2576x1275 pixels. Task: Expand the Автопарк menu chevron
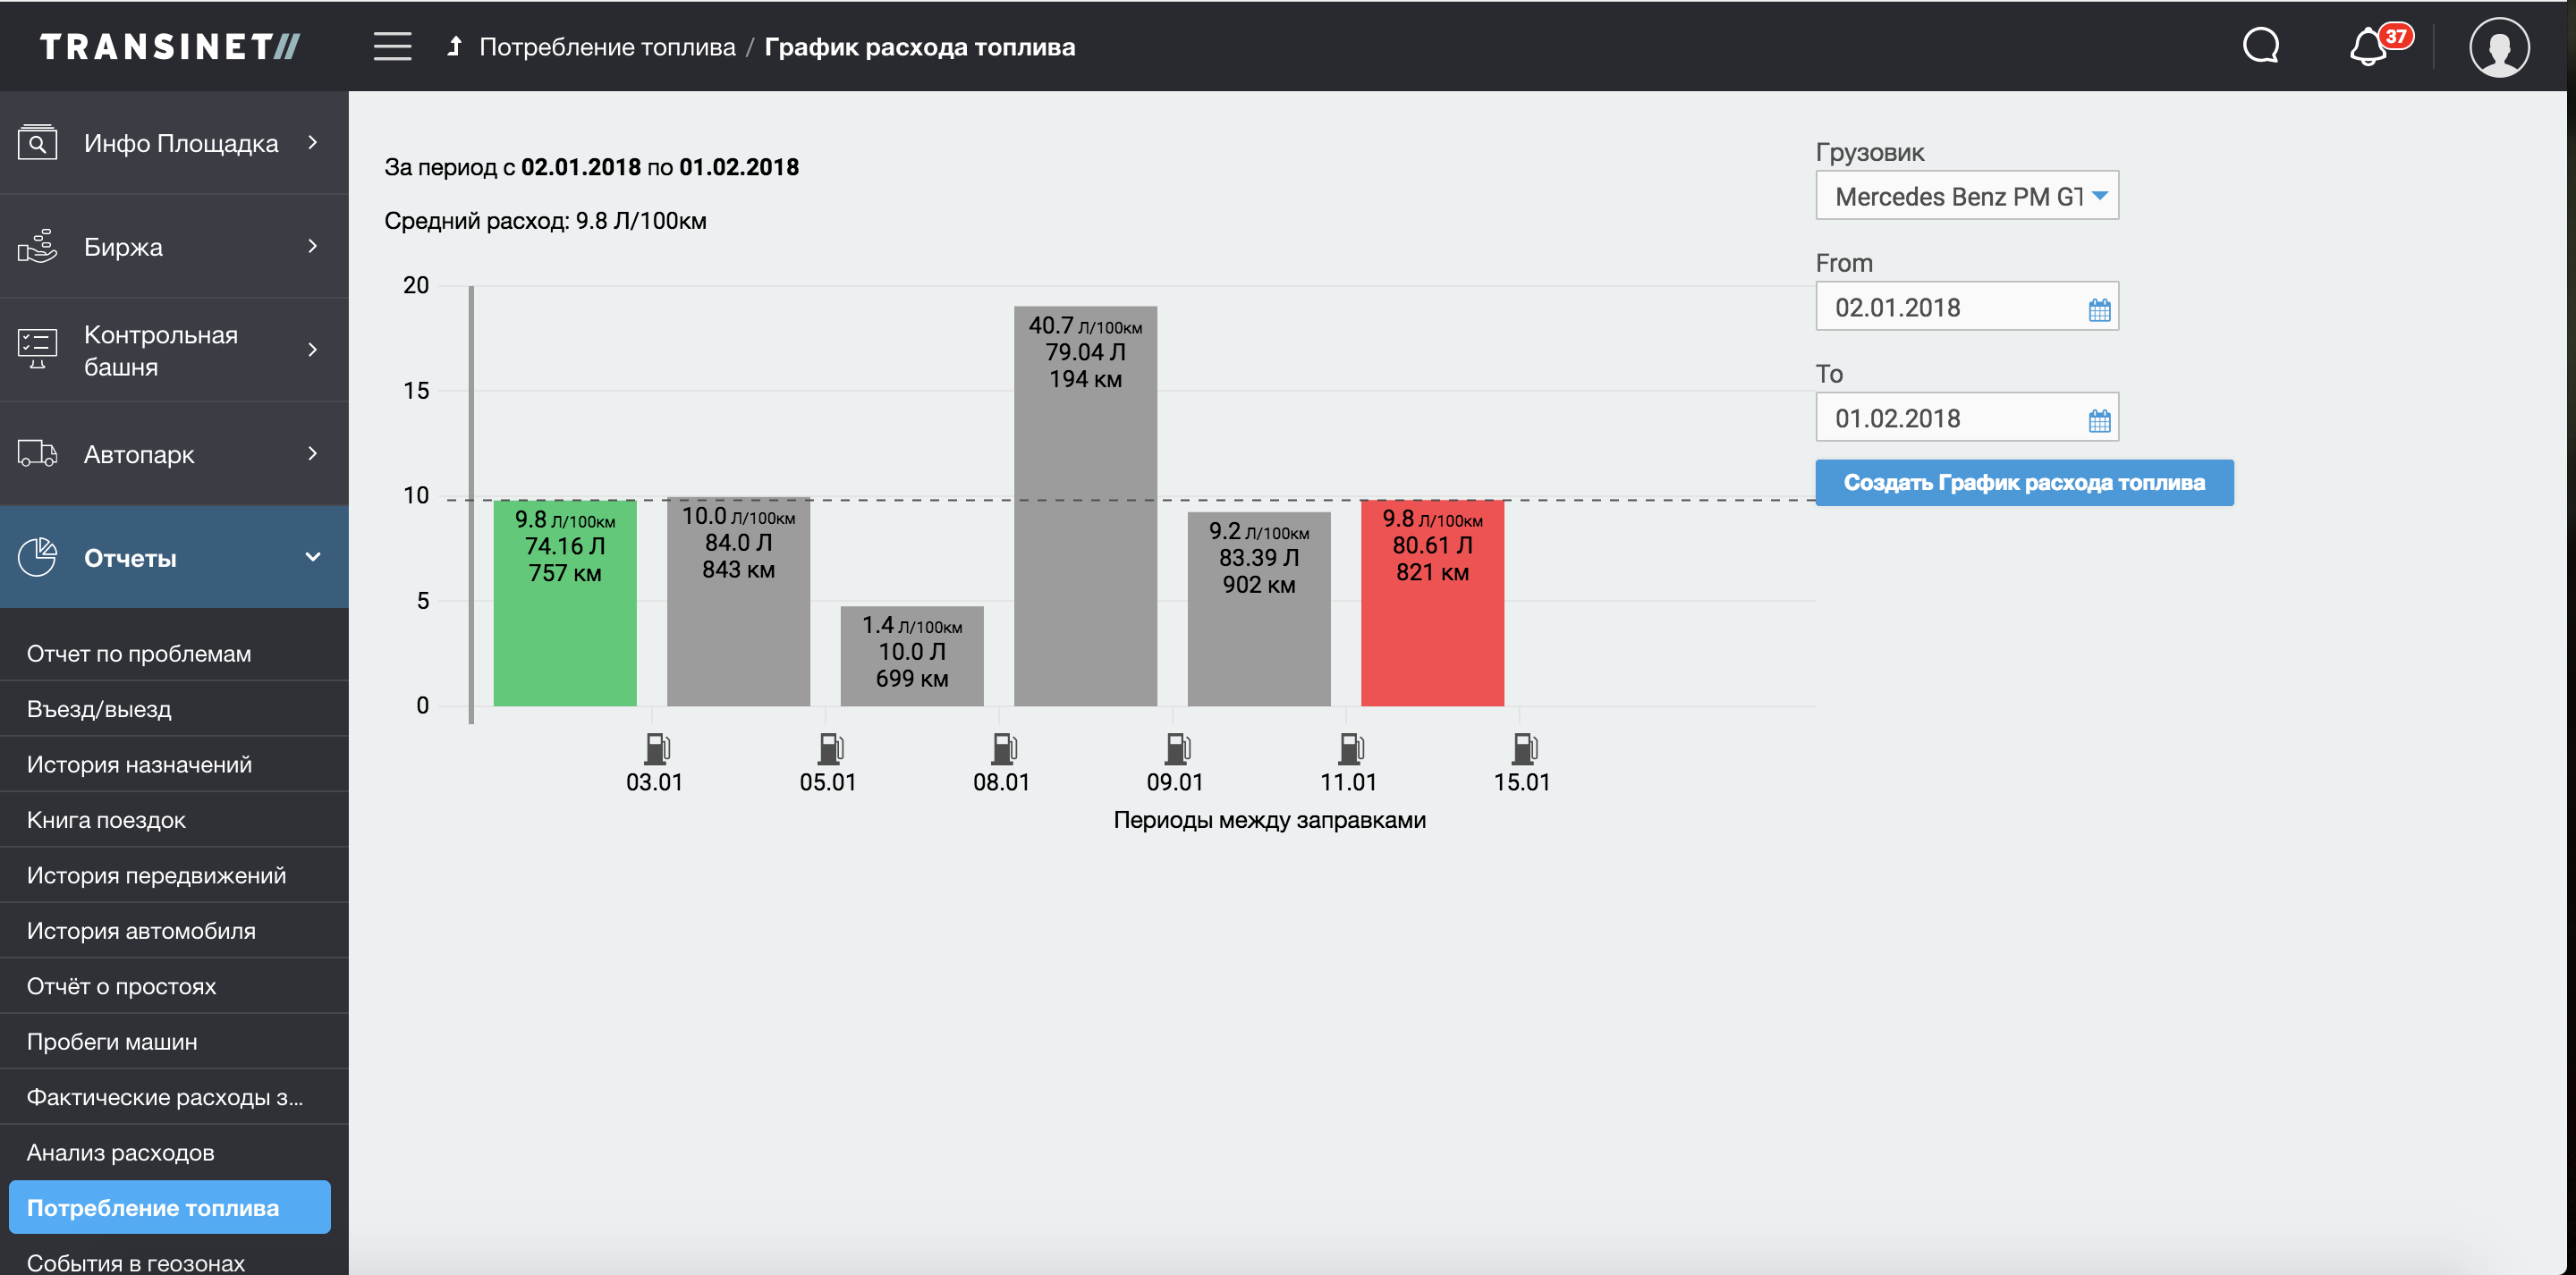(x=312, y=454)
